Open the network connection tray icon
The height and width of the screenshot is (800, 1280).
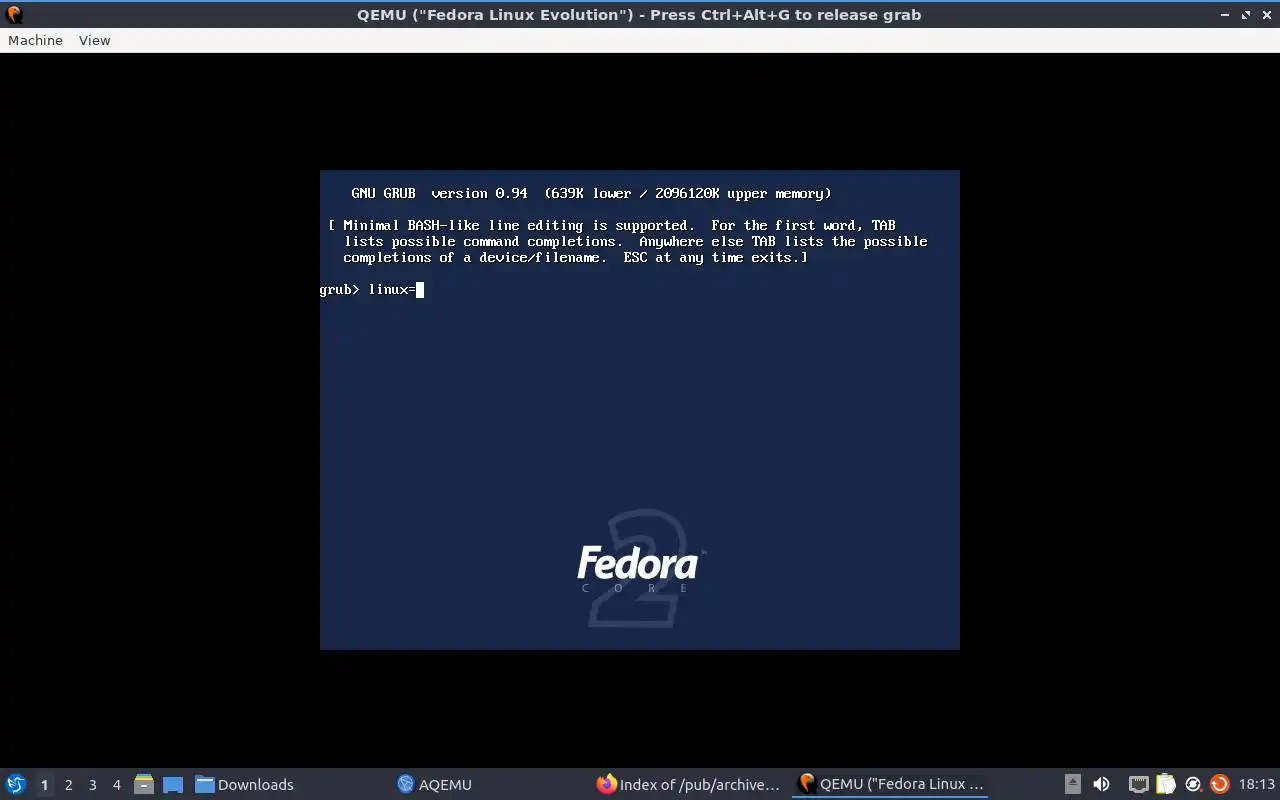(x=1138, y=784)
